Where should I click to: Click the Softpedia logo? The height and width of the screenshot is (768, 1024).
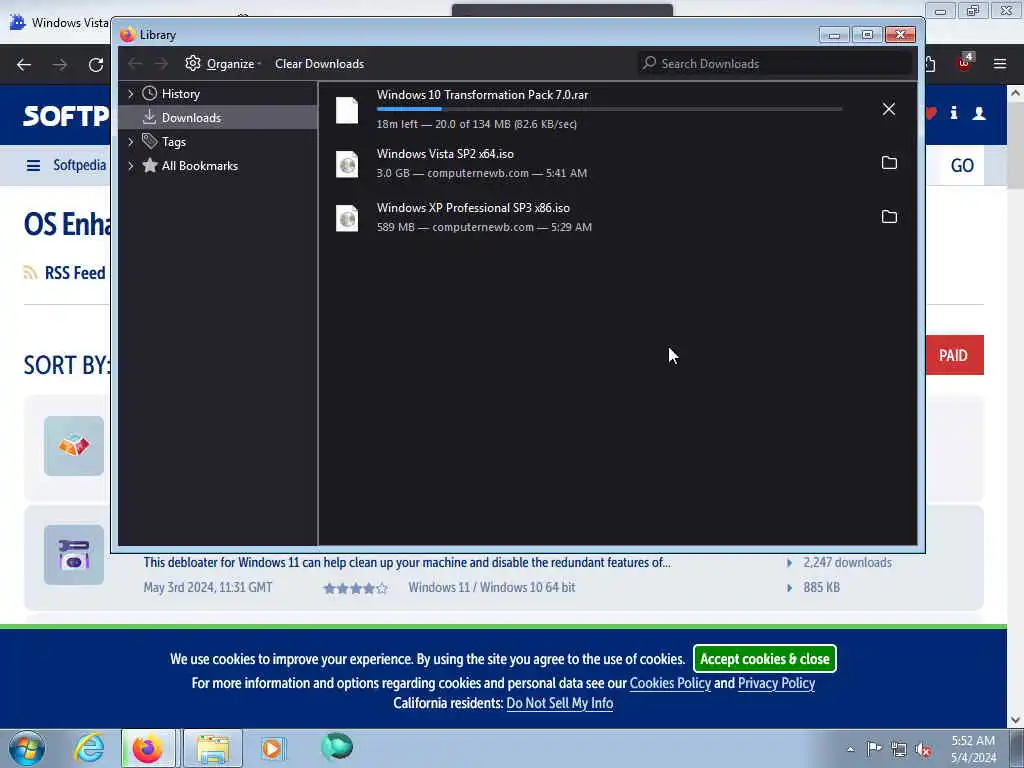click(66, 116)
